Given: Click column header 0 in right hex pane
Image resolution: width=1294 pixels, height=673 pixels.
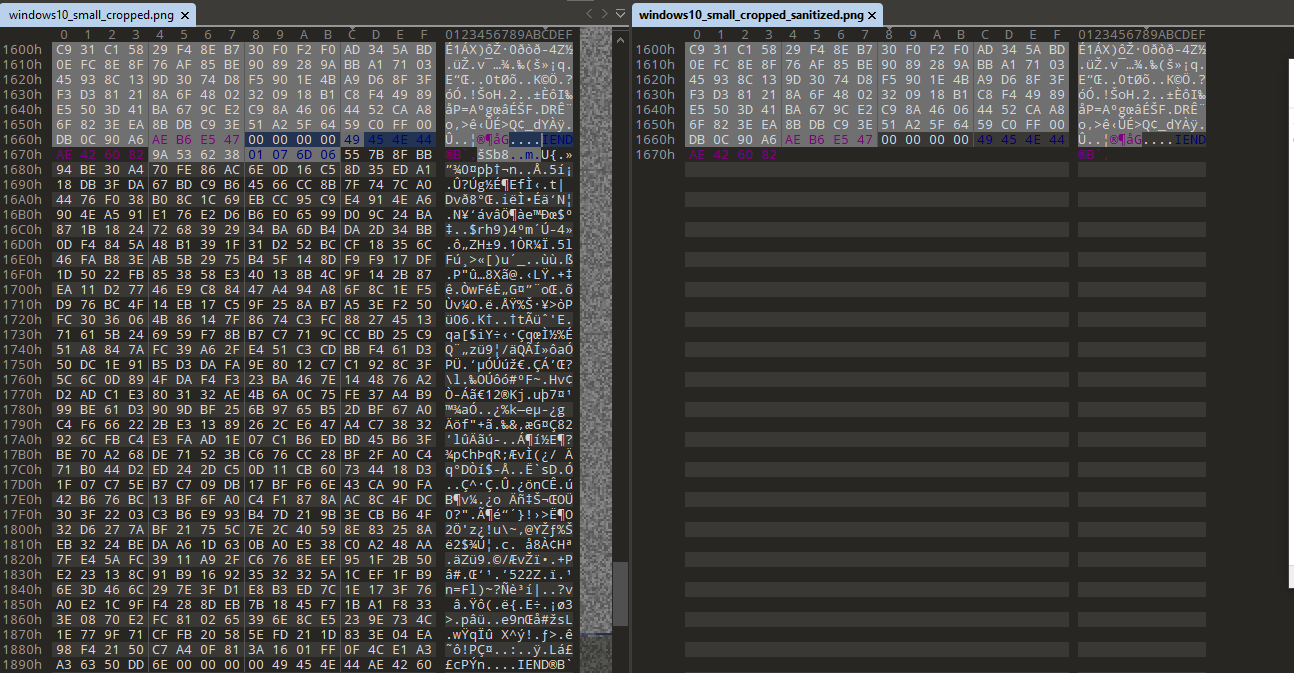Looking at the screenshot, I should pyautogui.click(x=696, y=36).
